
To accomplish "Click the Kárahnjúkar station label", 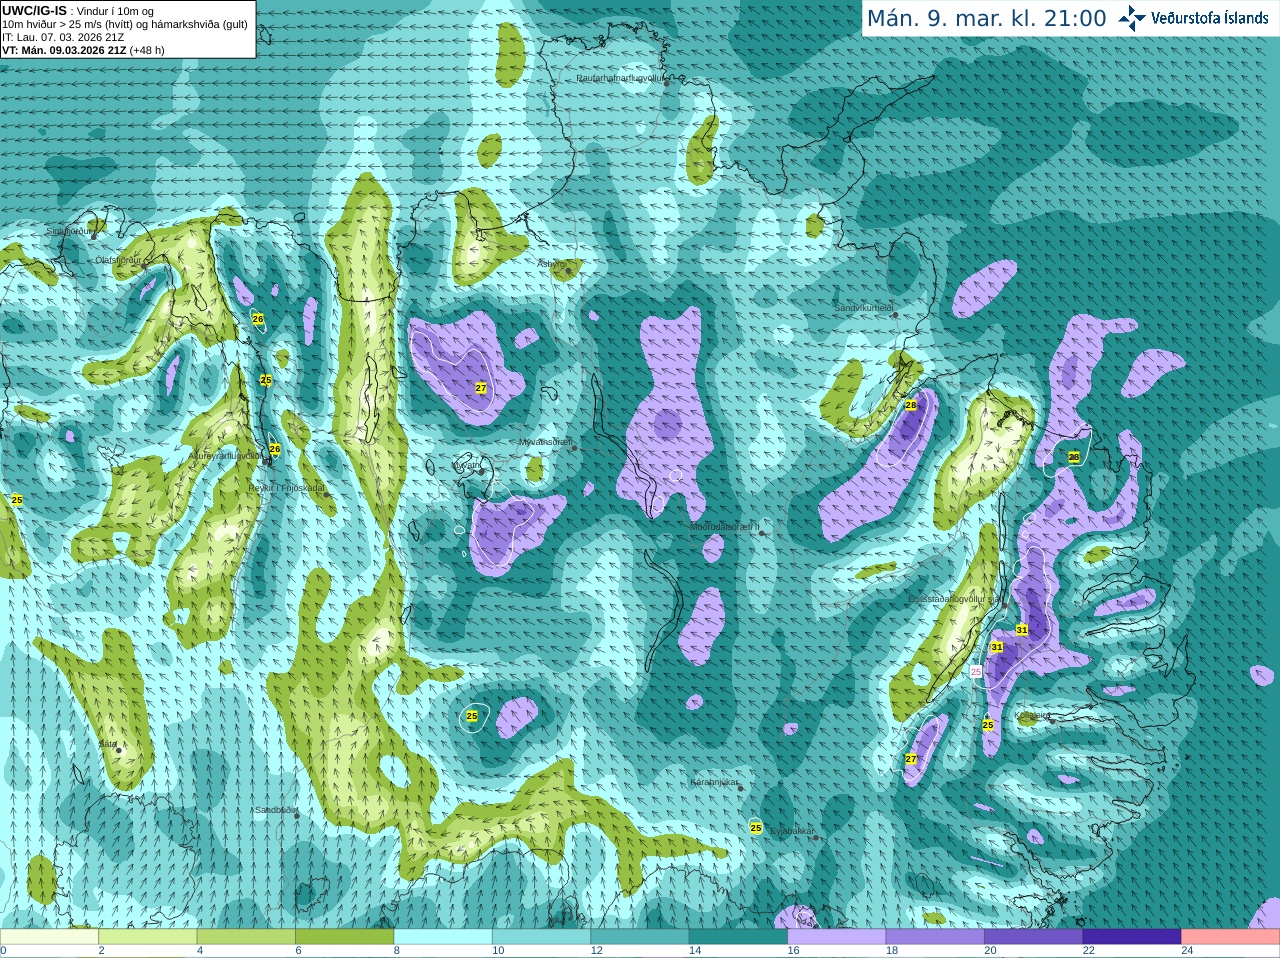I will 714,782.
